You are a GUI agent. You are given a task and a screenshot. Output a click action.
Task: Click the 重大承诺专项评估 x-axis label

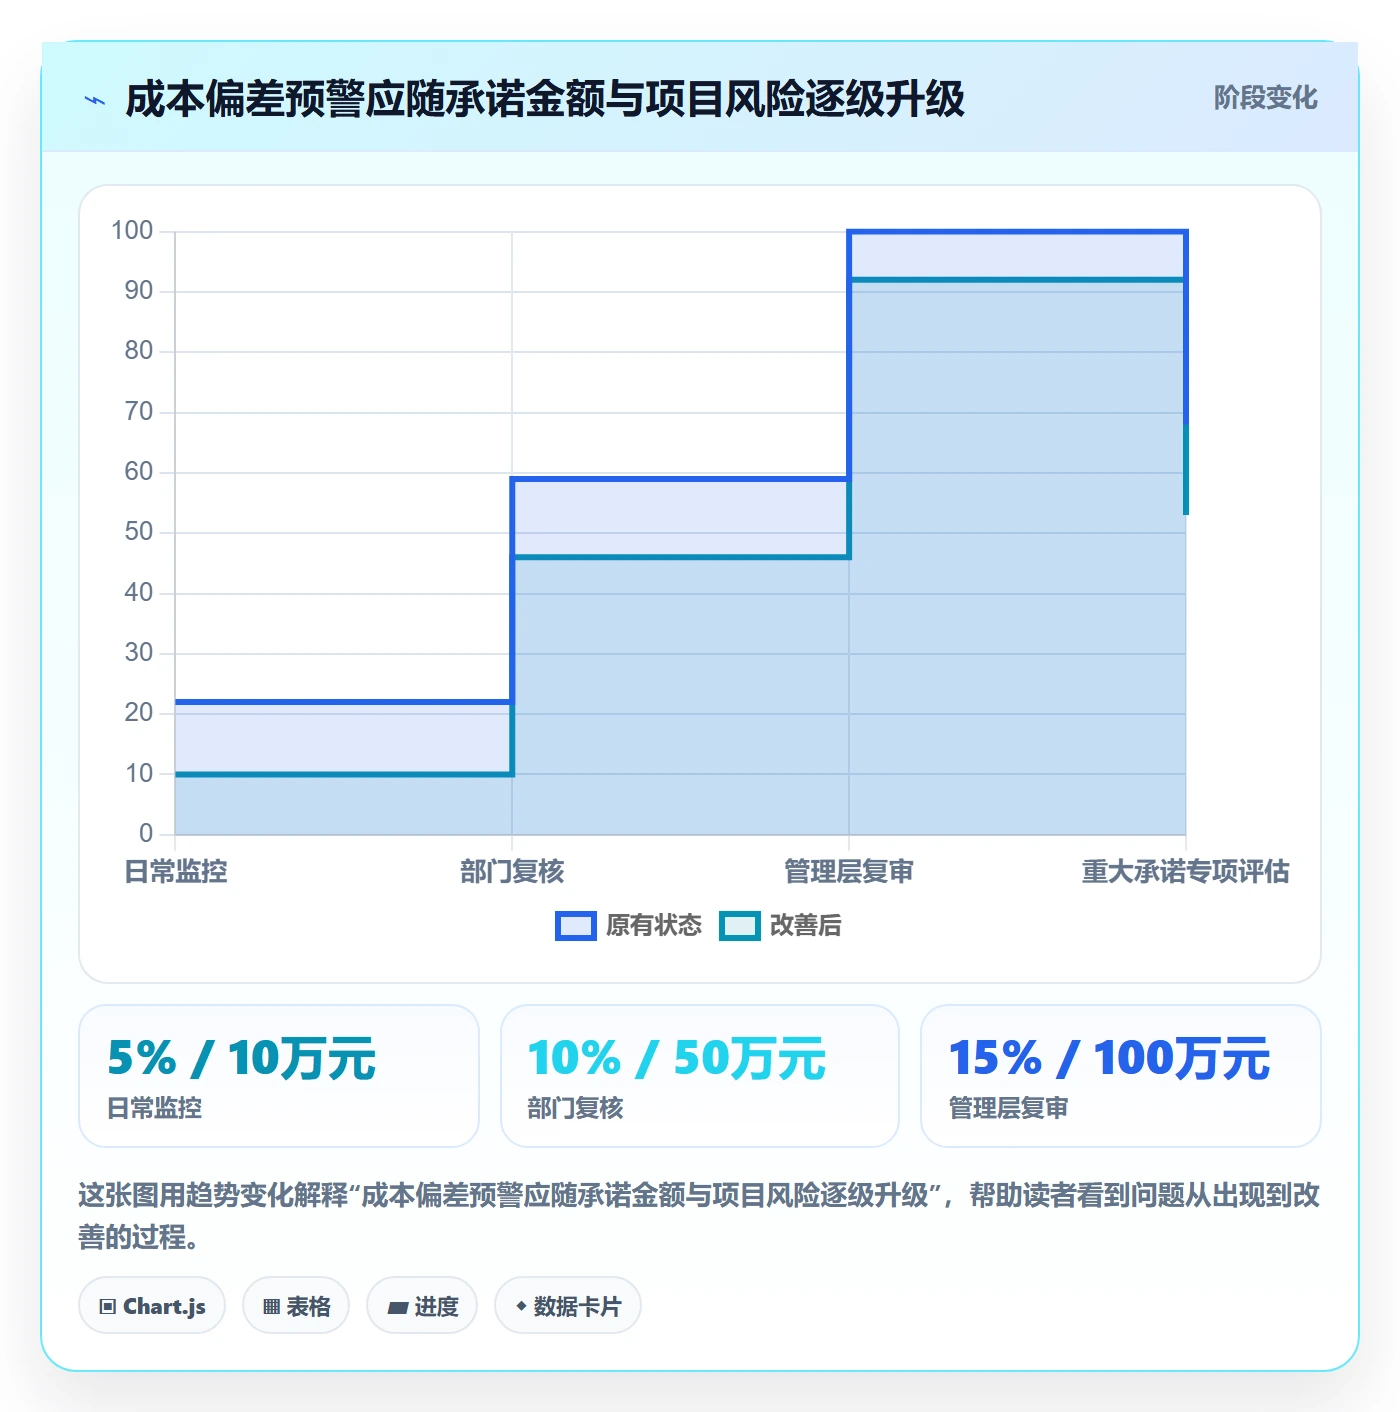click(x=1186, y=872)
